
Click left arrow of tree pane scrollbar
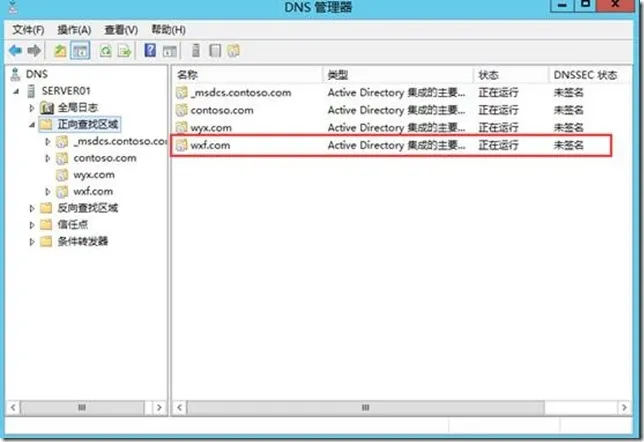[13, 407]
